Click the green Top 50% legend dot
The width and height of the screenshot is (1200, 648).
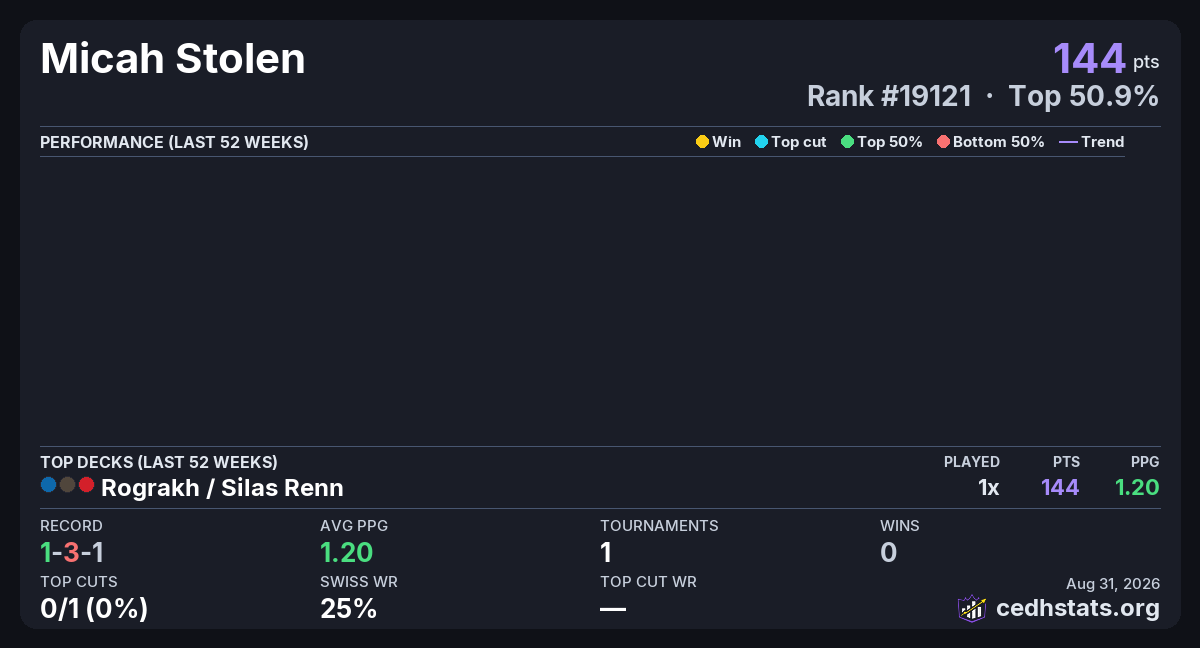(848, 142)
